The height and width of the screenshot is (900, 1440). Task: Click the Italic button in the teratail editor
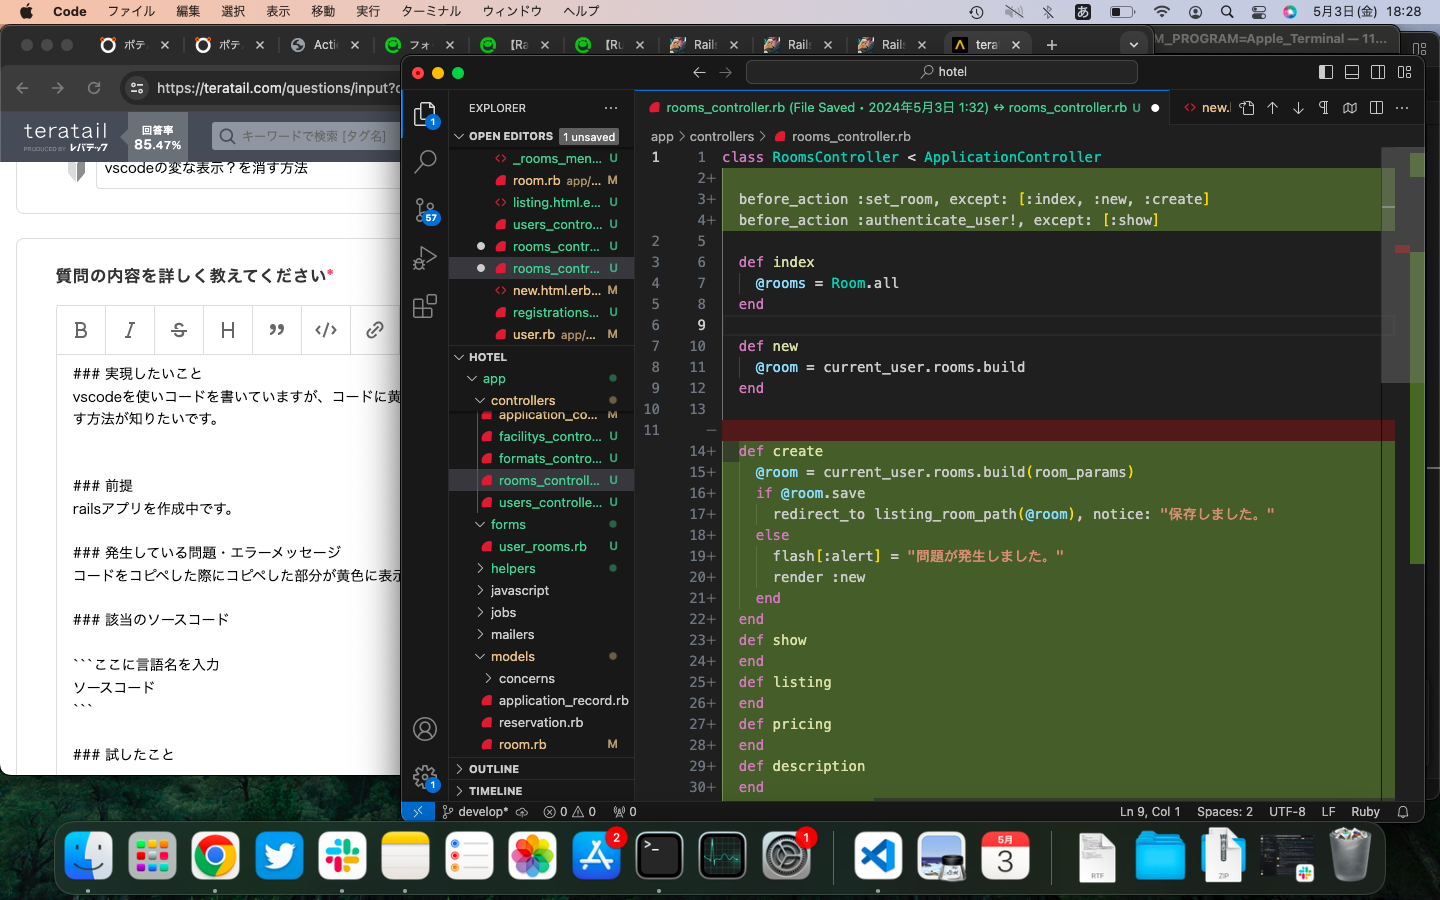coord(130,330)
